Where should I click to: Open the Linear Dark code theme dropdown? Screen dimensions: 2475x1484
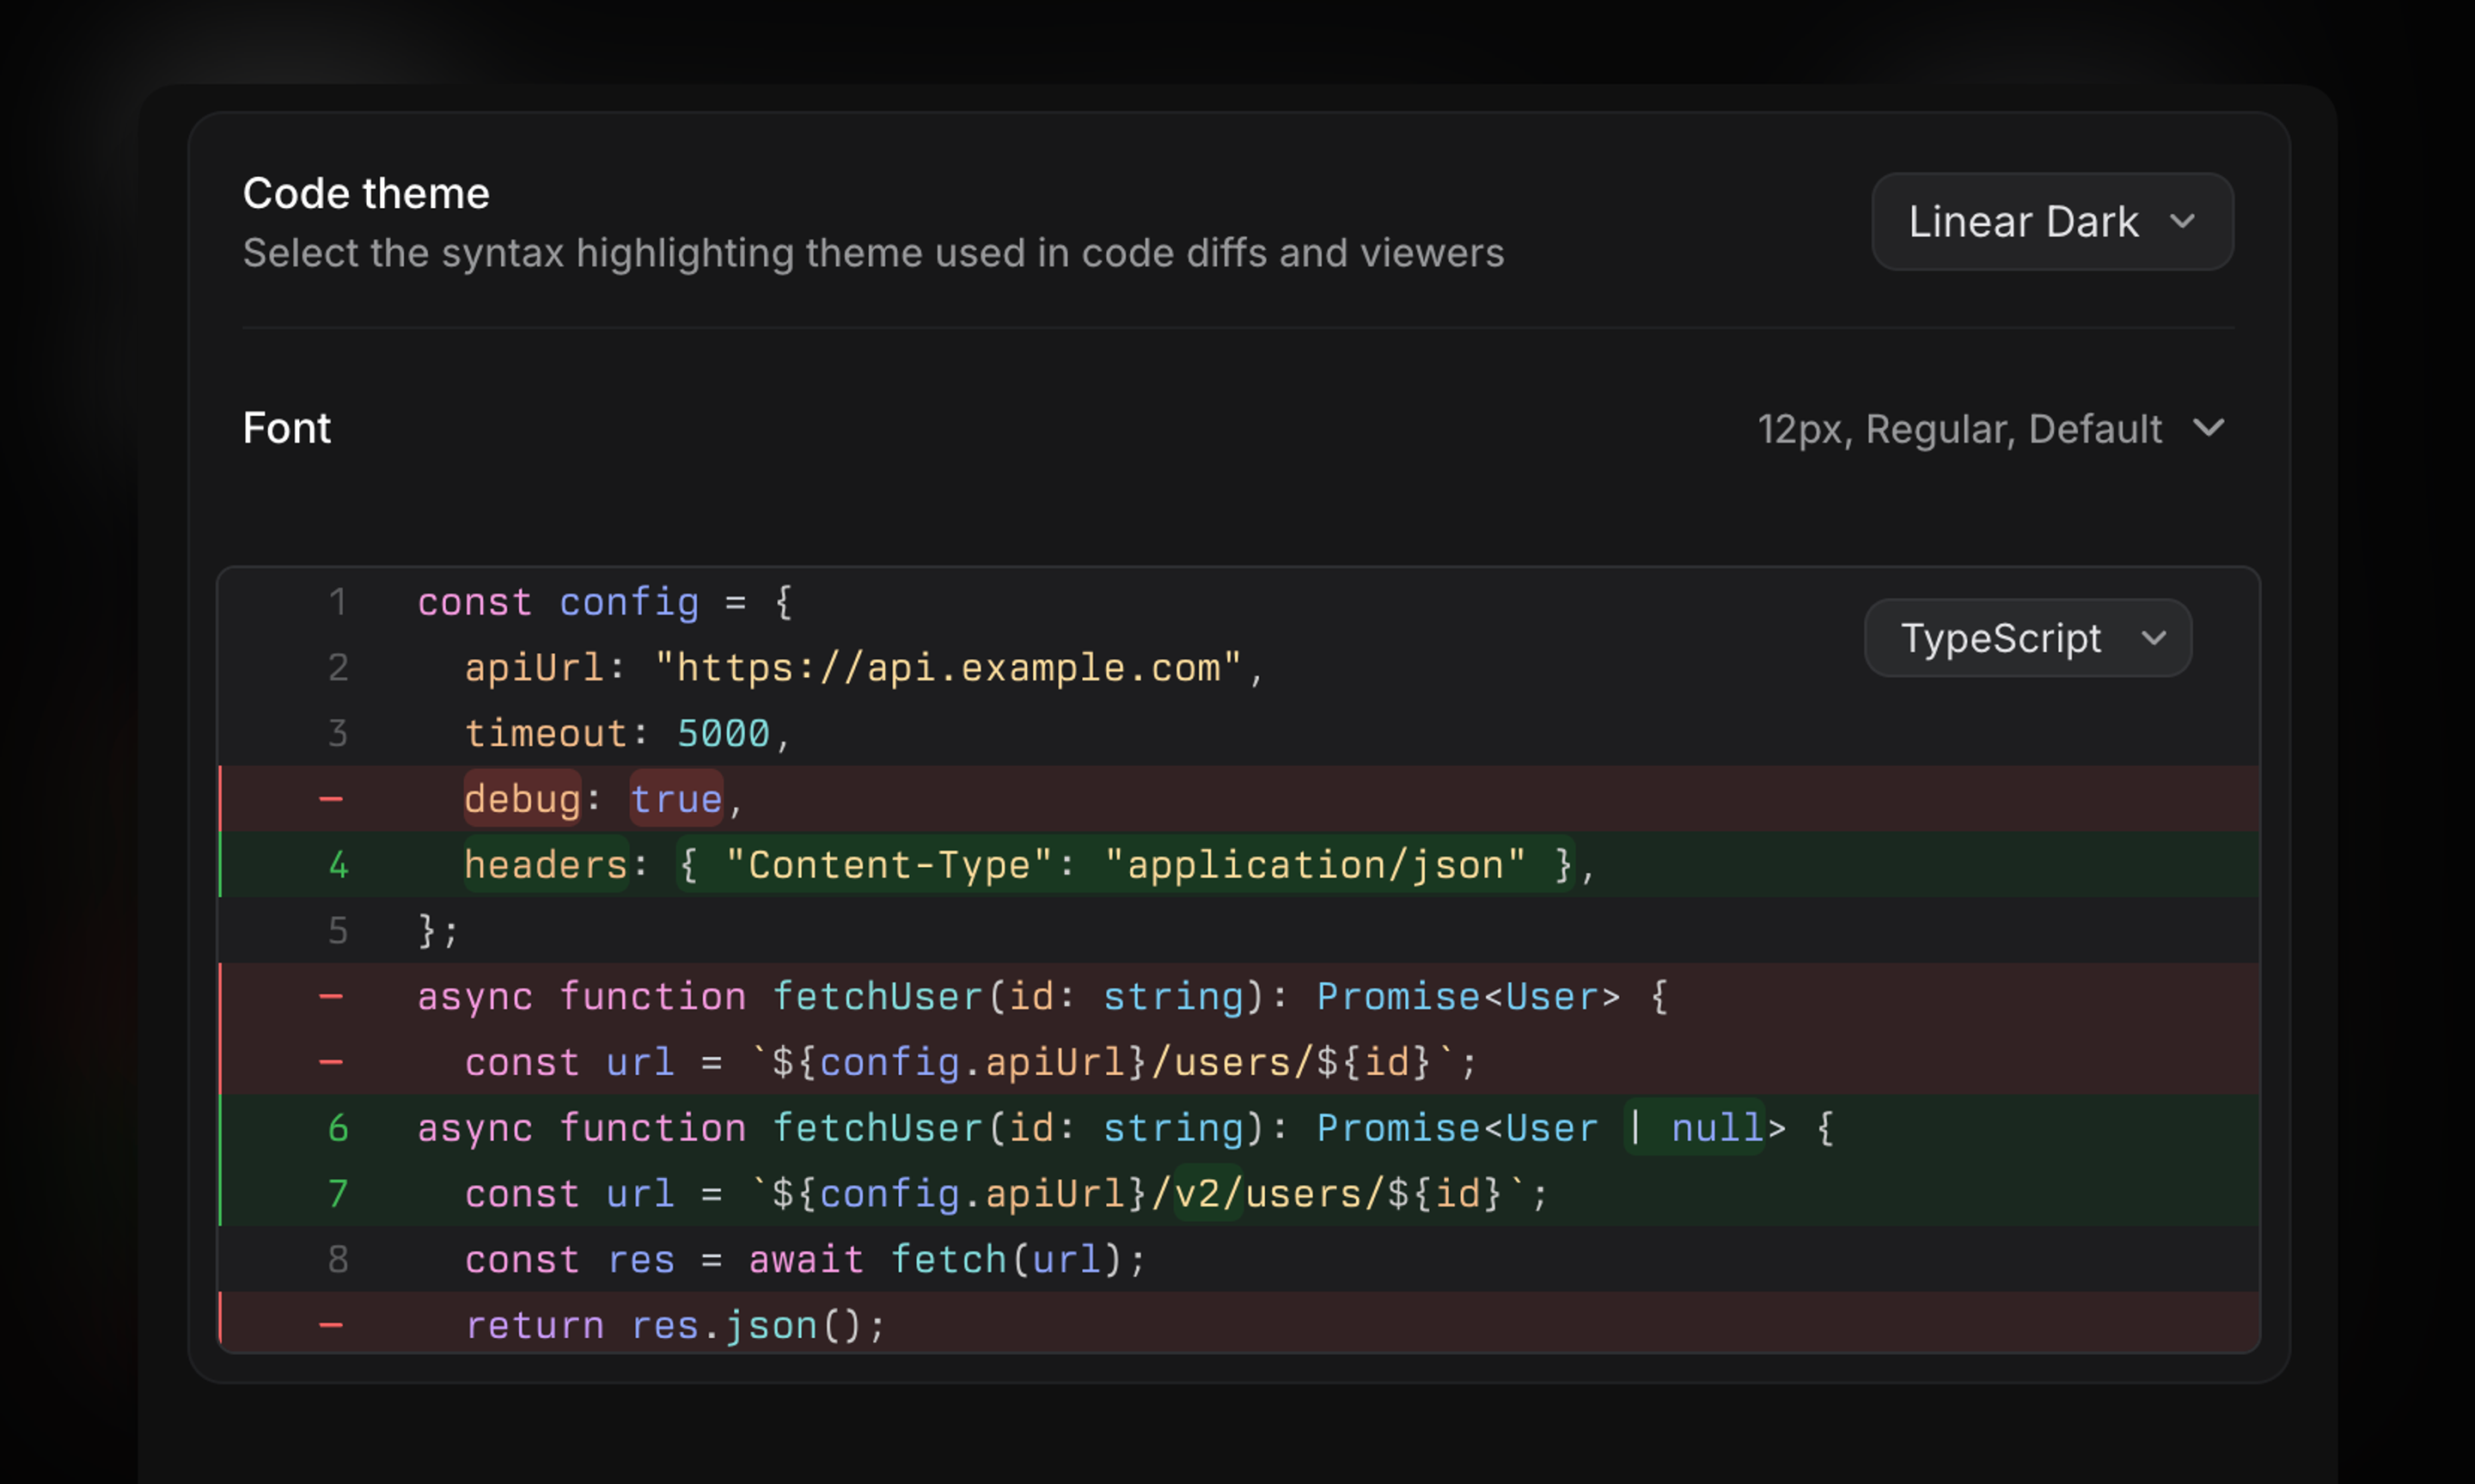pos(2052,221)
